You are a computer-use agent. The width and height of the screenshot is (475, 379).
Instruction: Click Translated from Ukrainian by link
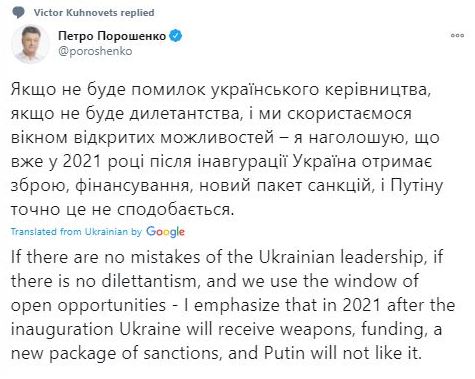pos(76,232)
